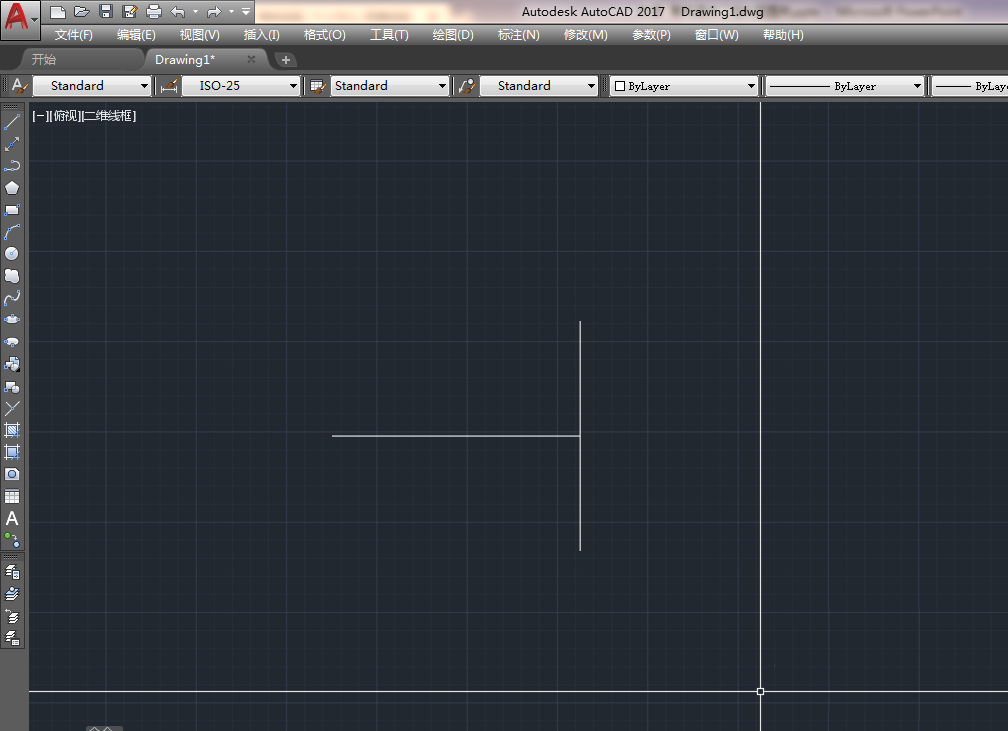This screenshot has height=731, width=1008.
Task: Select the Circle tool
Action: point(12,254)
